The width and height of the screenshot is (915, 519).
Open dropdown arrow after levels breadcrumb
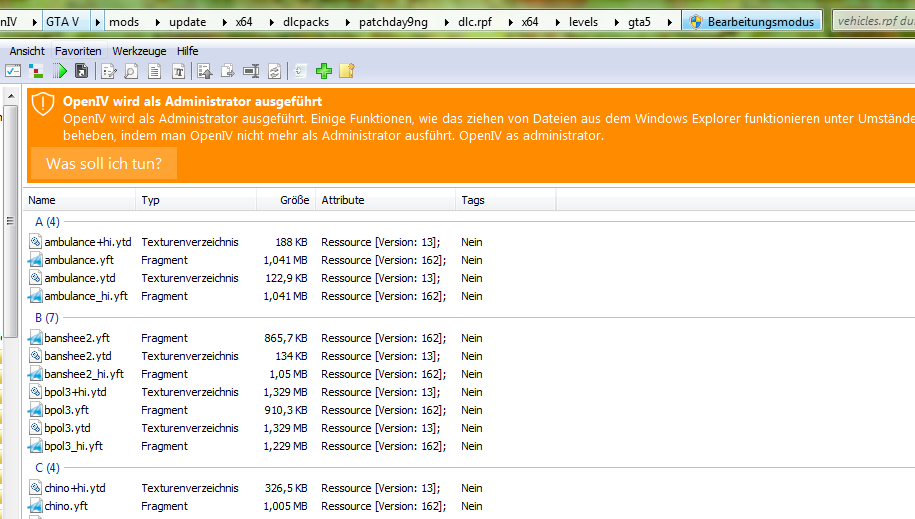pyautogui.click(x=616, y=22)
